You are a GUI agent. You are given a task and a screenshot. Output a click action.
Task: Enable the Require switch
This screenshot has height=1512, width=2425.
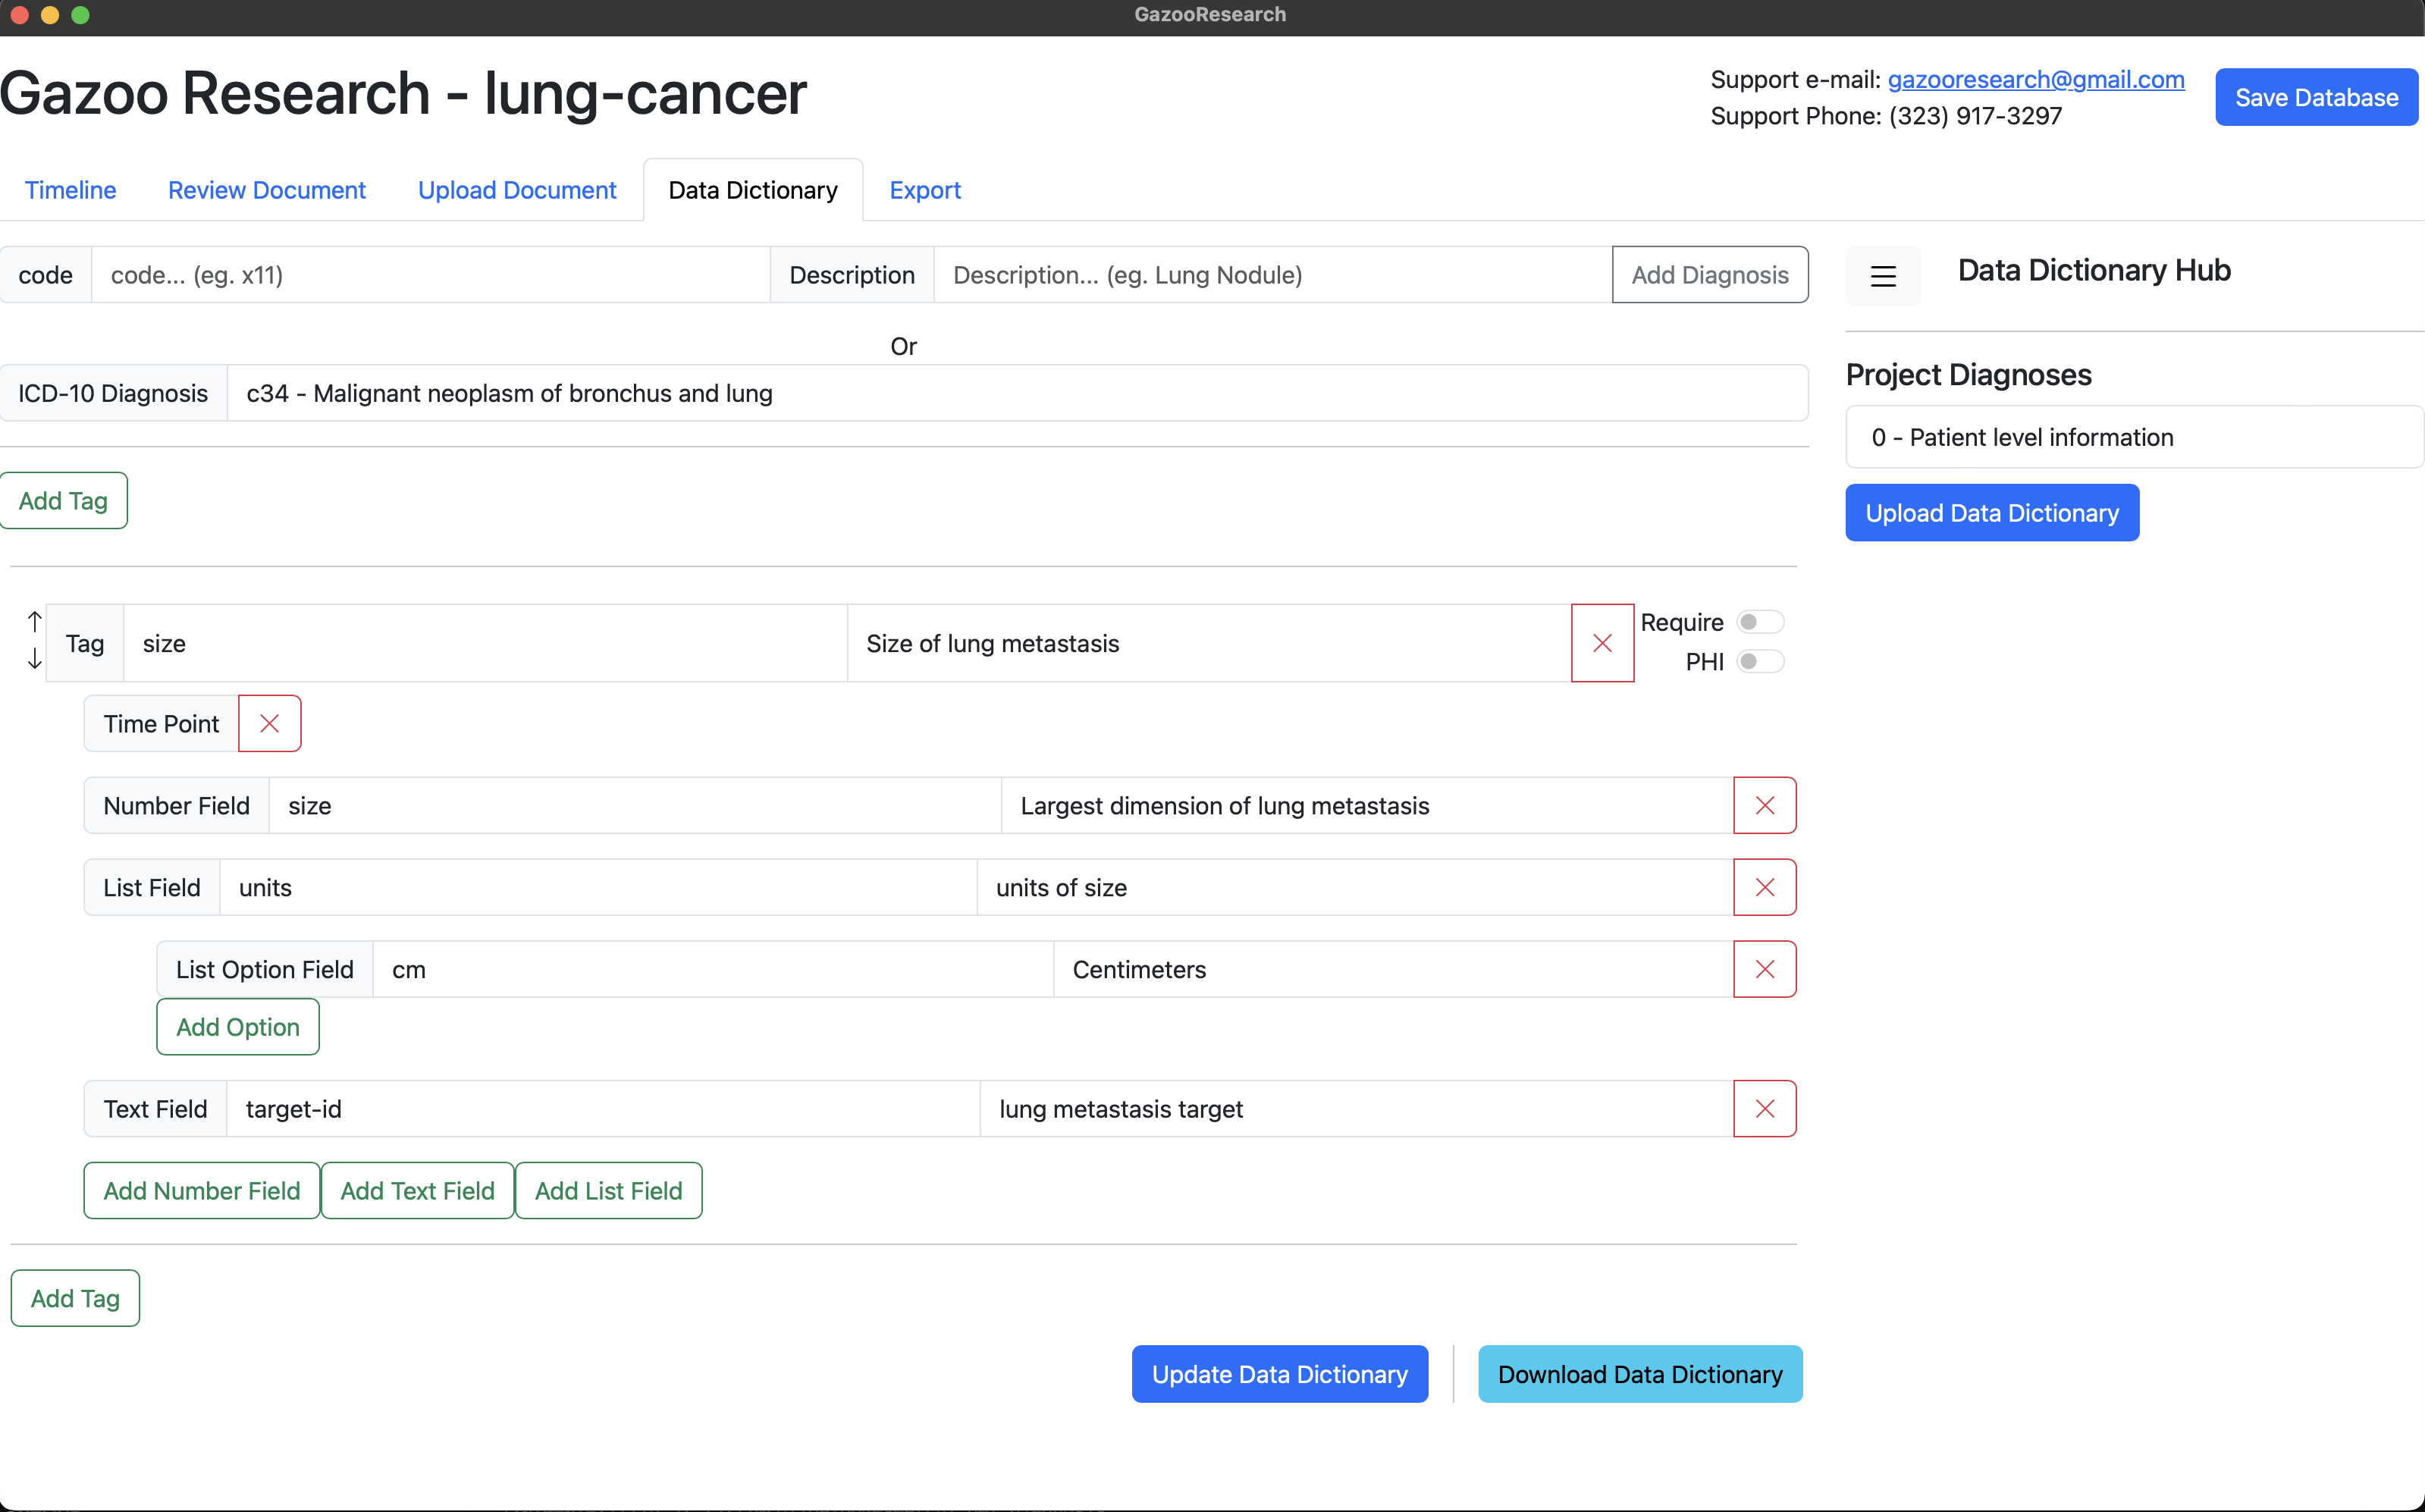pyautogui.click(x=1759, y=622)
